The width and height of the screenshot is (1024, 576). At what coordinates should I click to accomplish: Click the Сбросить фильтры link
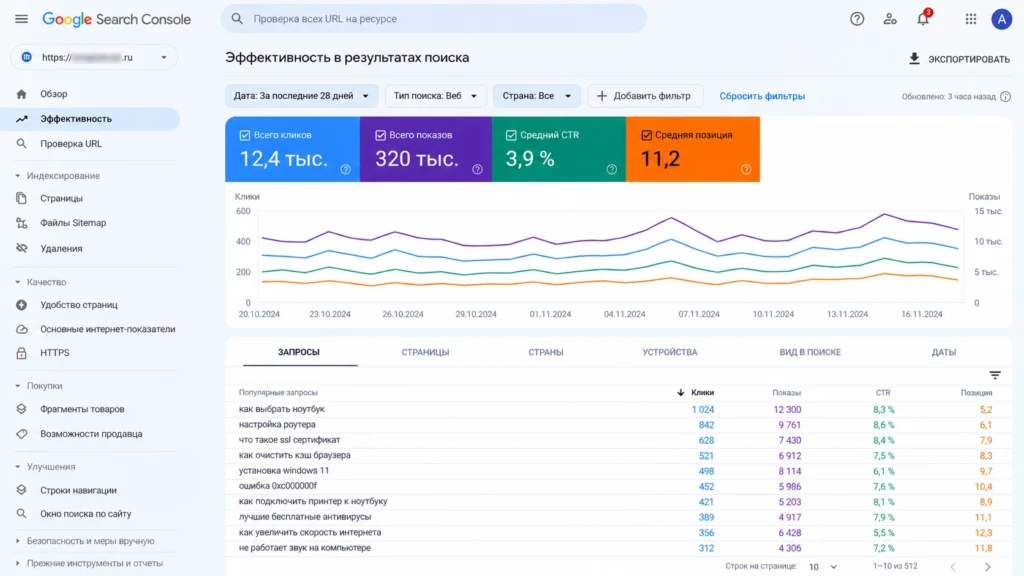[762, 96]
